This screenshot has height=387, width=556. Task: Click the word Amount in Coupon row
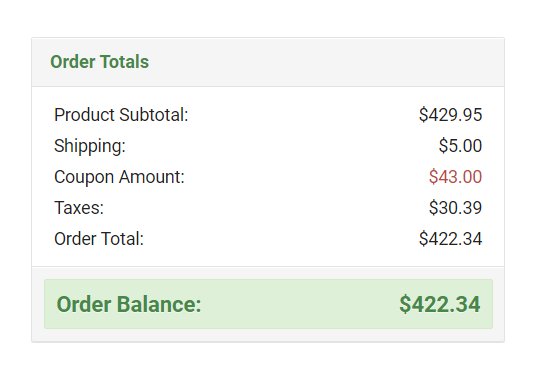click(x=151, y=177)
